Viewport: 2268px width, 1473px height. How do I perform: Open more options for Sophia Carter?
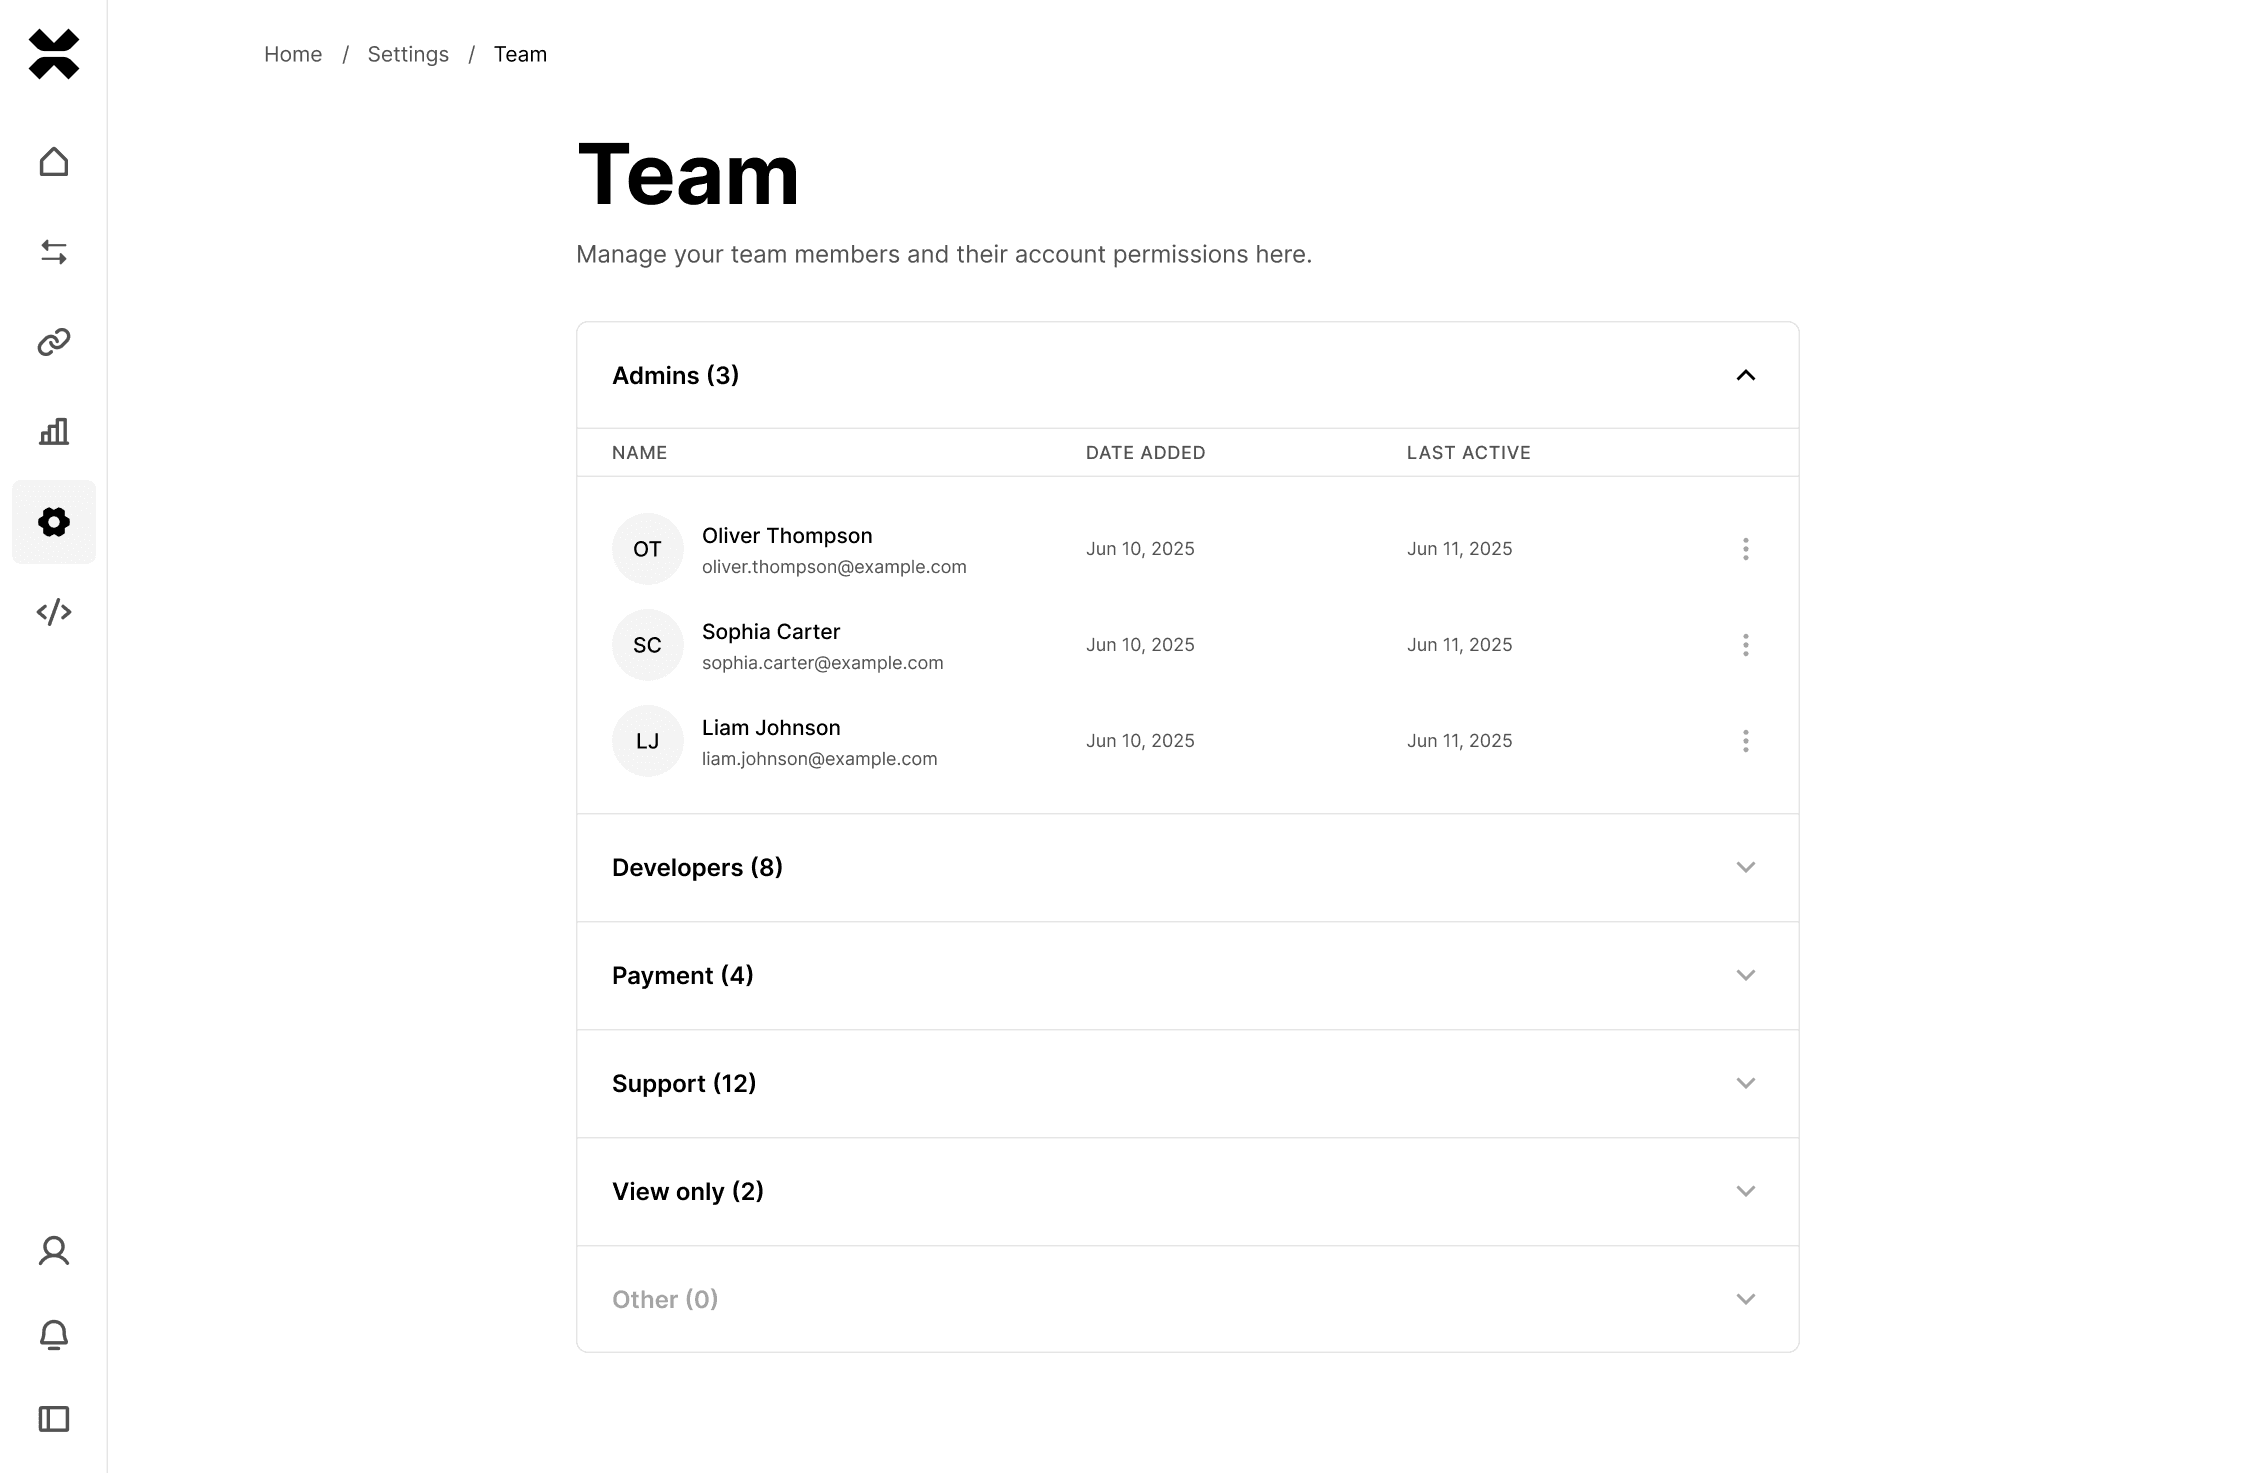tap(1746, 645)
